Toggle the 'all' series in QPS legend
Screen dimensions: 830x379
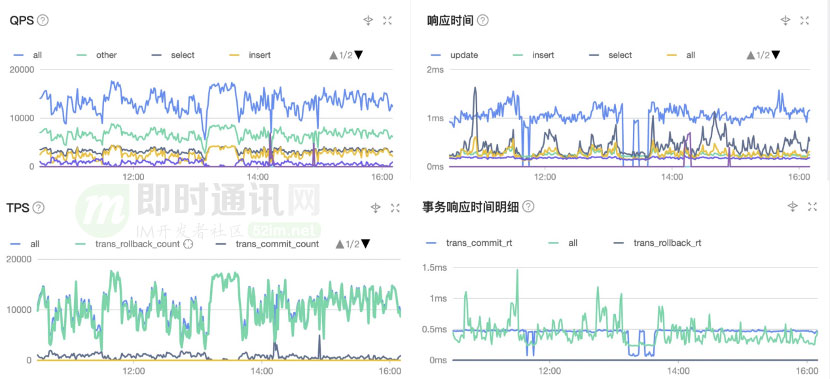tap(28, 55)
